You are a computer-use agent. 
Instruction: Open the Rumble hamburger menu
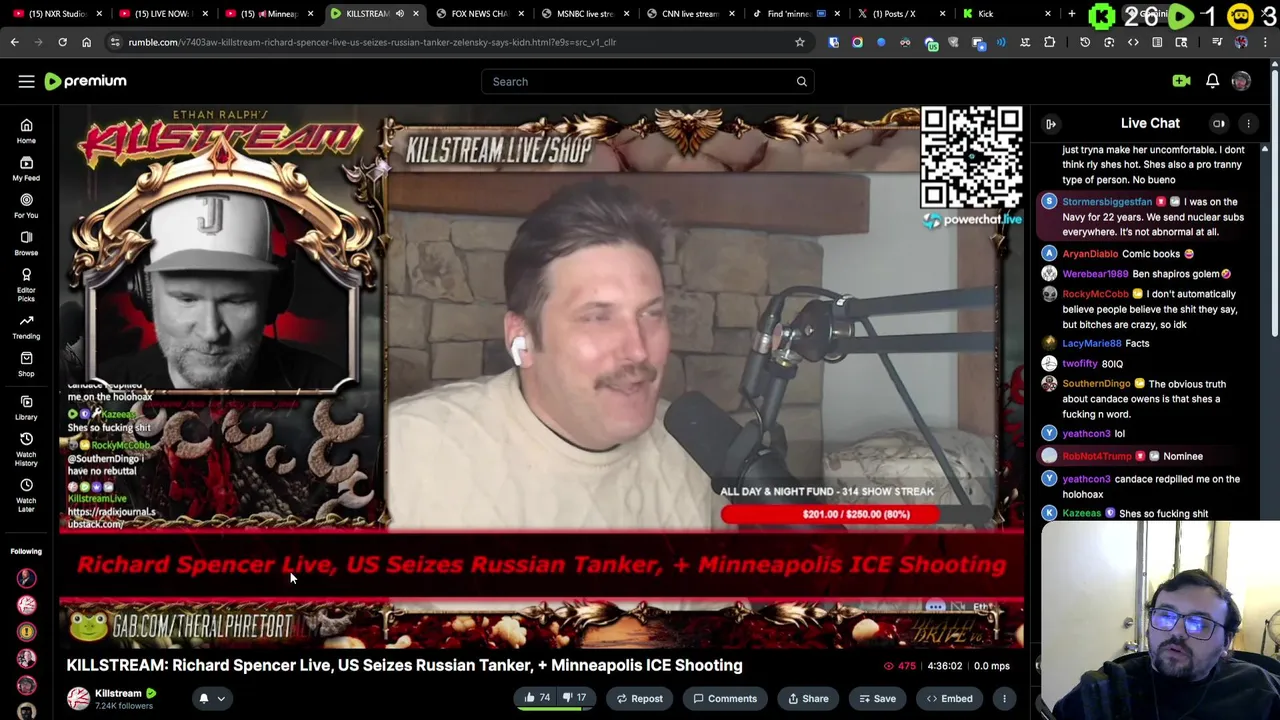pyautogui.click(x=26, y=81)
